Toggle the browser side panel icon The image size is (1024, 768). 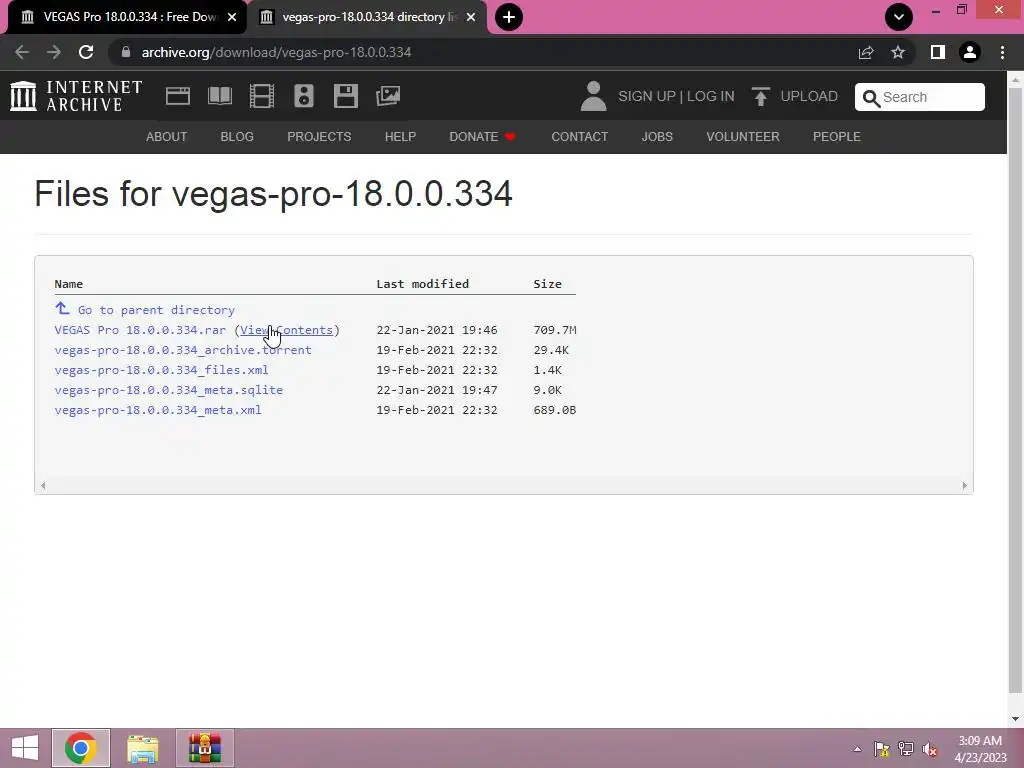[938, 52]
